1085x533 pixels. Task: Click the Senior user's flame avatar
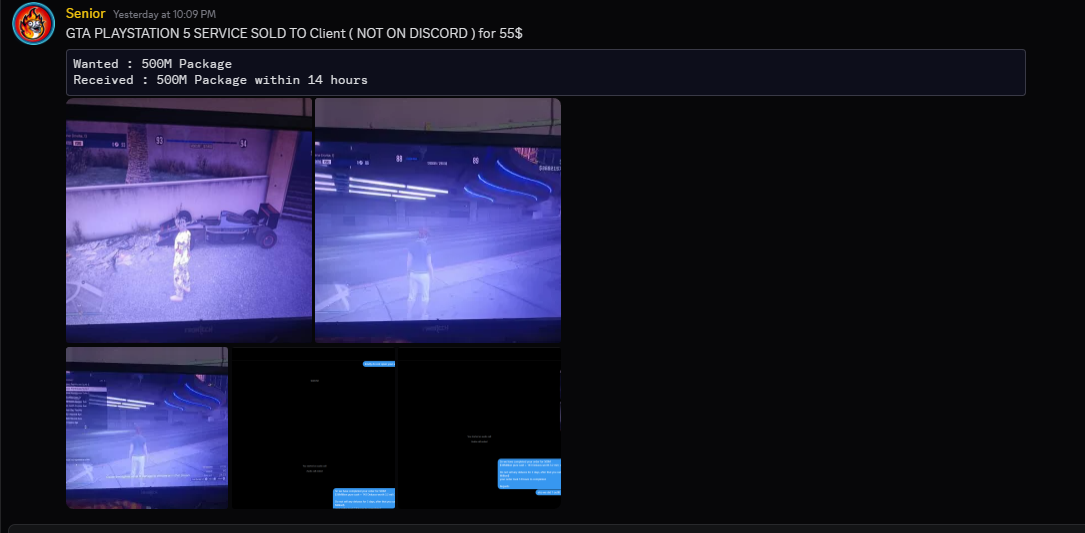33,24
